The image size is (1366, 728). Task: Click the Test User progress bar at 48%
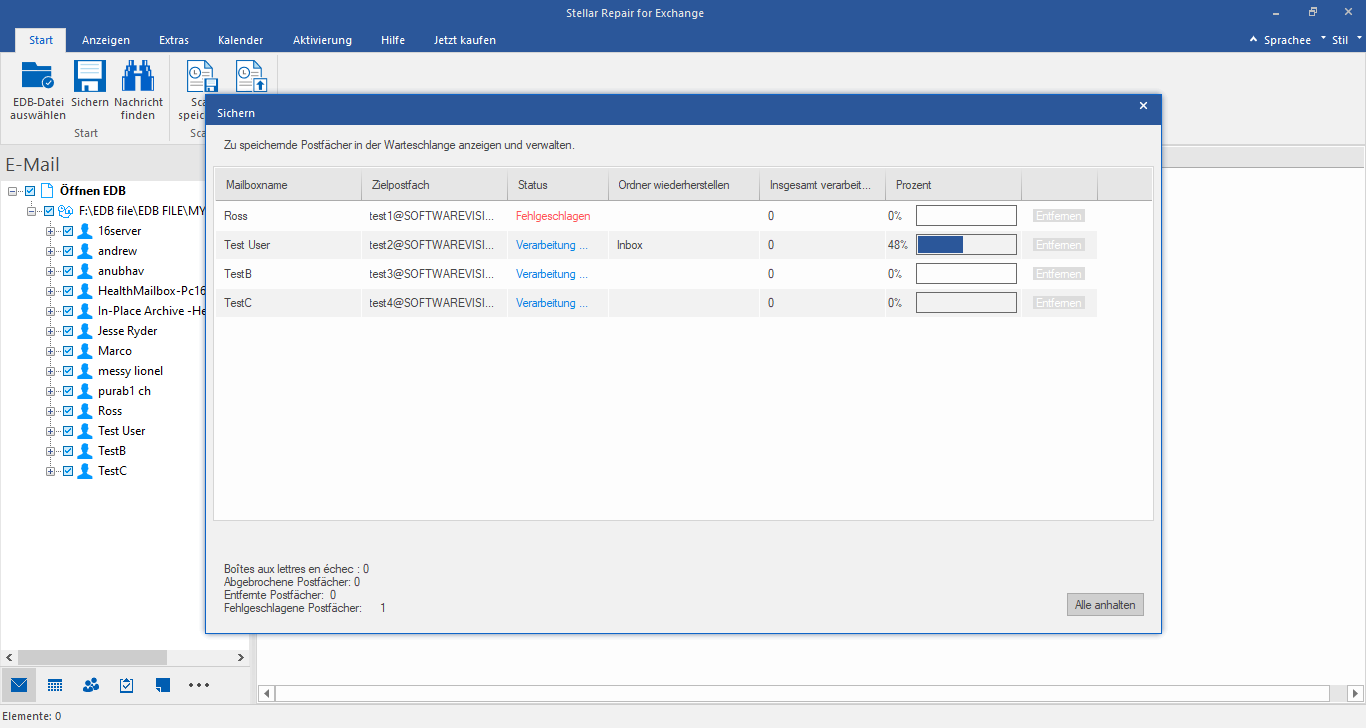click(x=966, y=245)
